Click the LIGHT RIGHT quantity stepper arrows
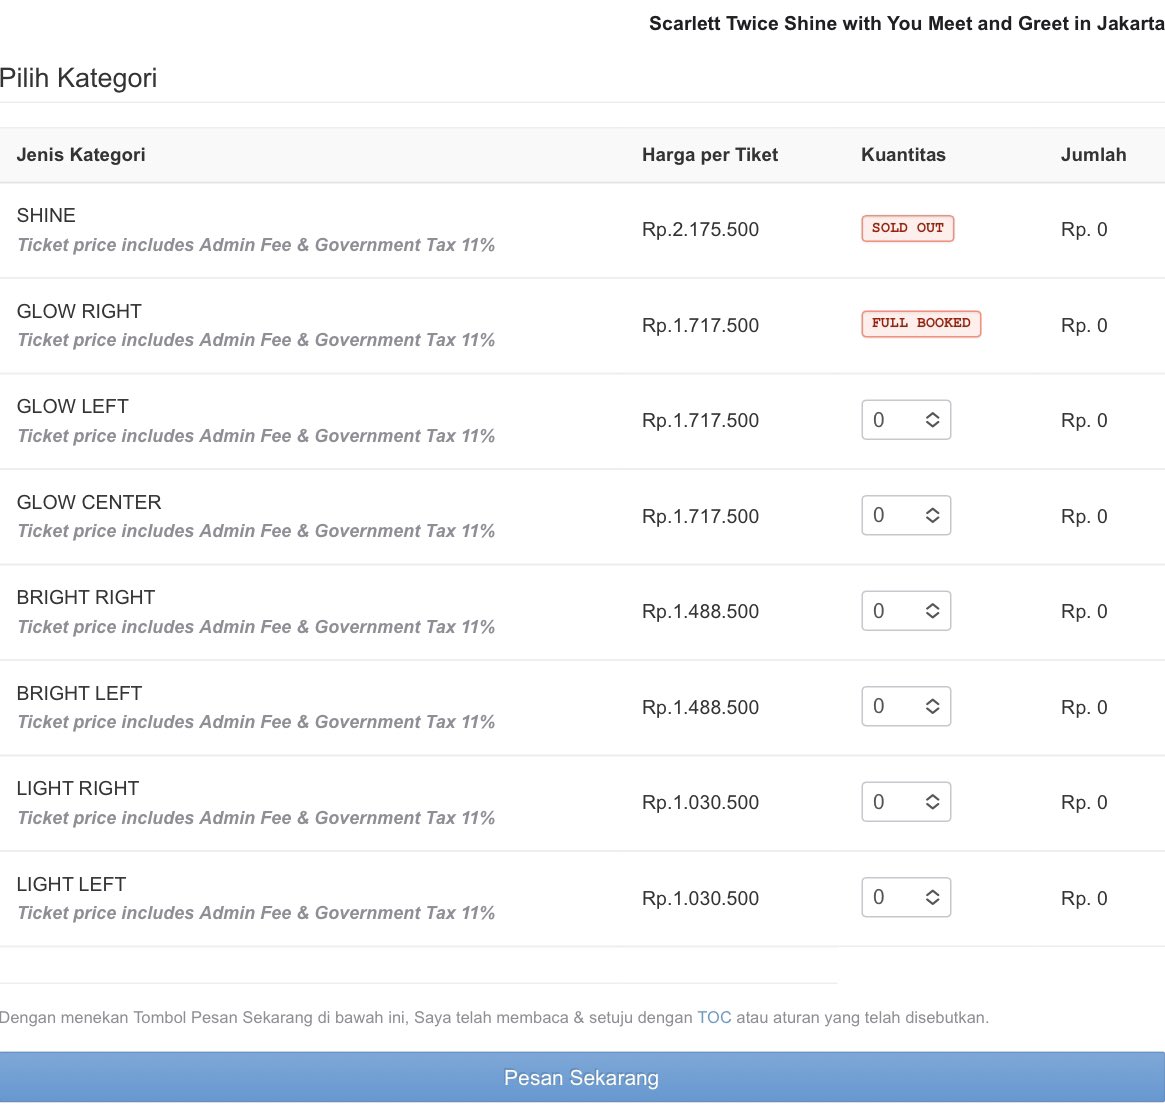 point(932,802)
